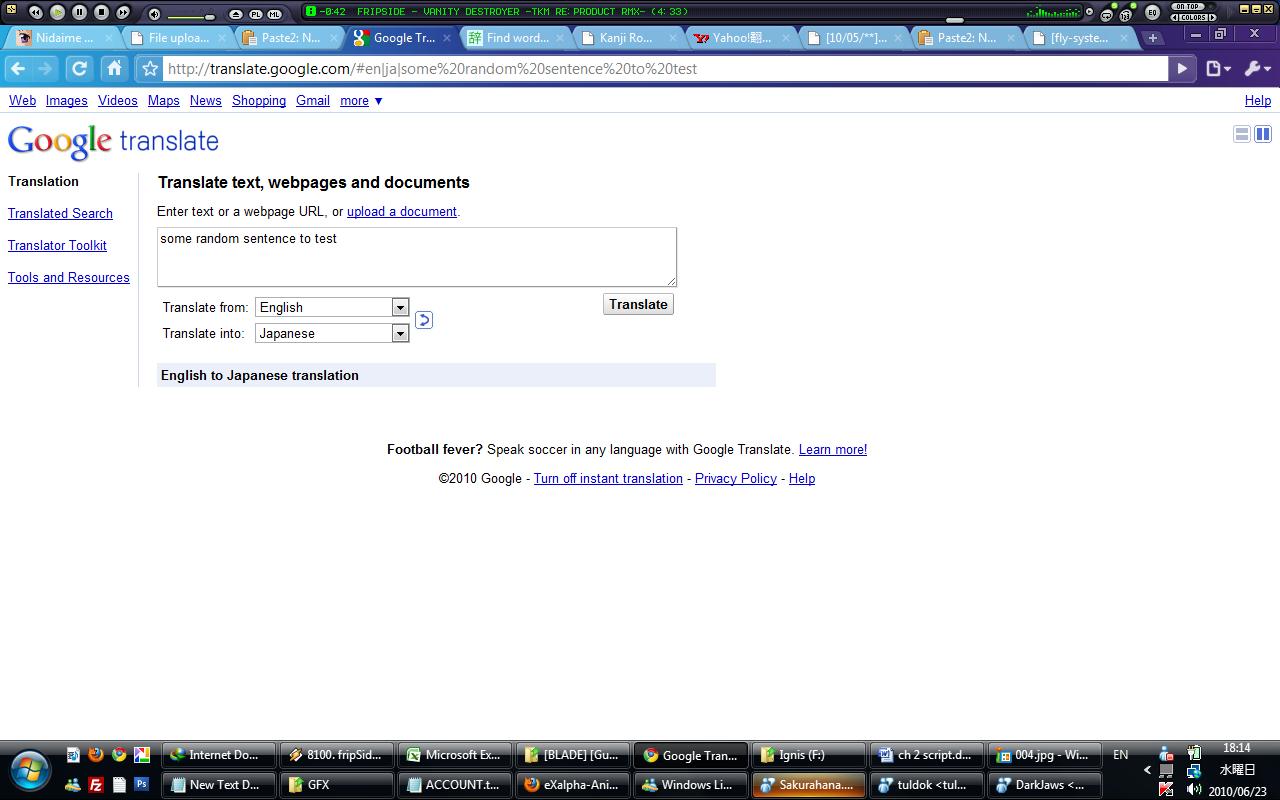Turn off instant translation
1280x800 pixels.
608,479
